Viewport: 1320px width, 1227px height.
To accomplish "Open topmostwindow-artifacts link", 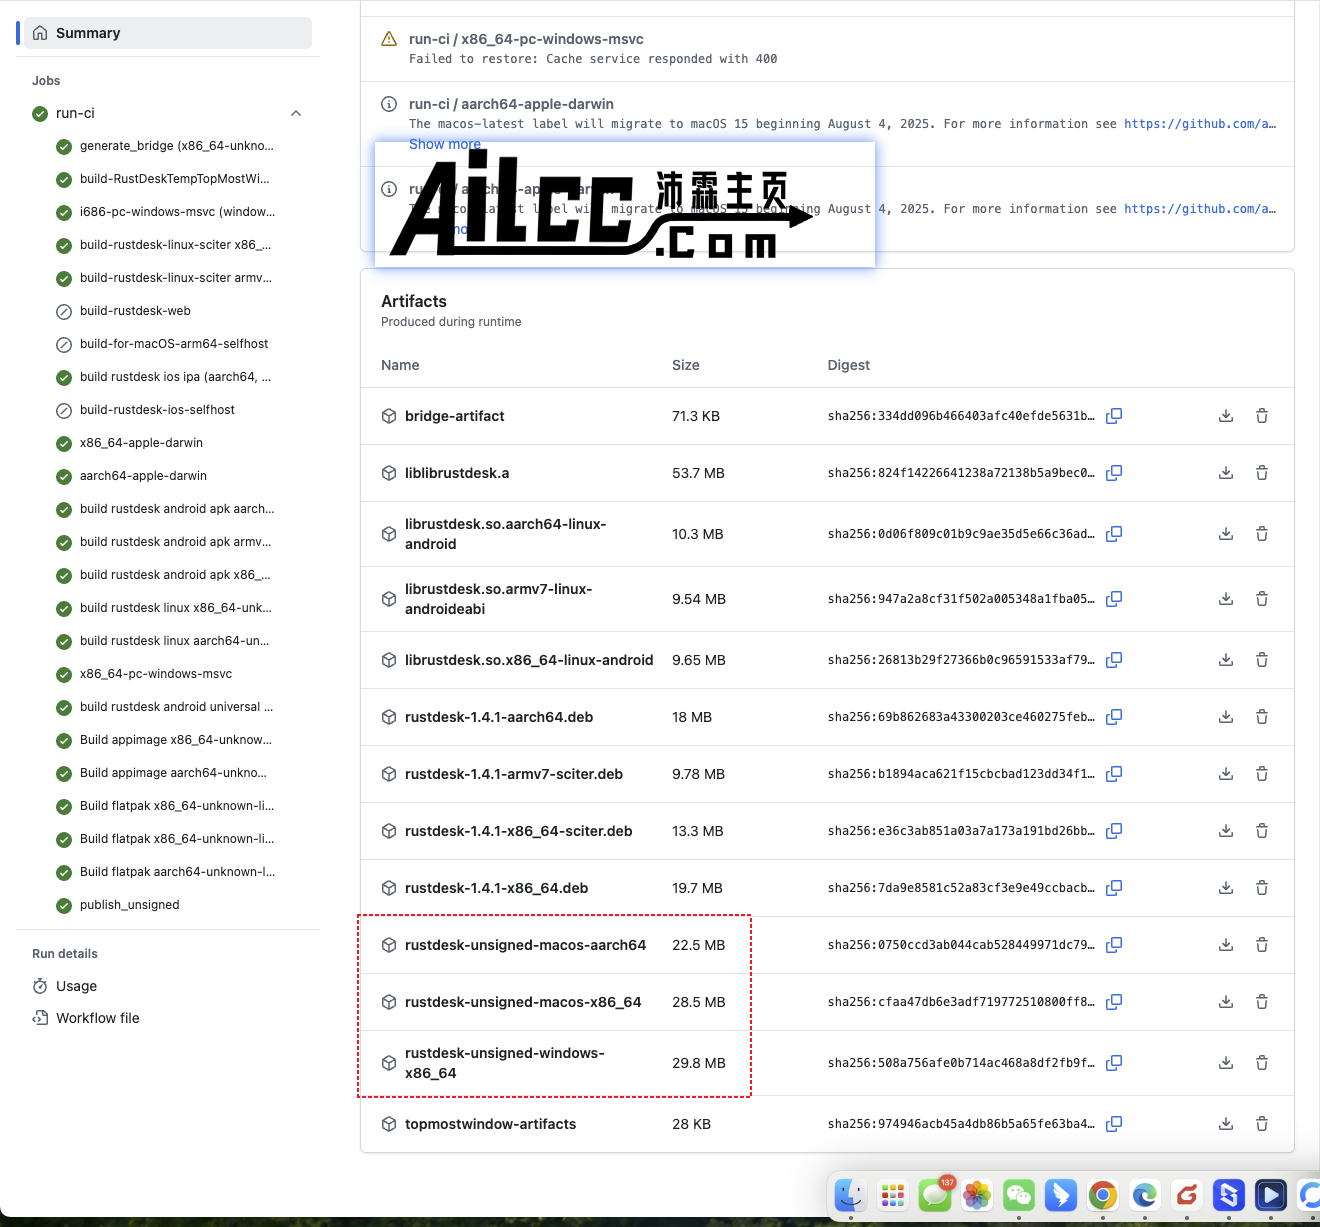I will pos(490,1124).
